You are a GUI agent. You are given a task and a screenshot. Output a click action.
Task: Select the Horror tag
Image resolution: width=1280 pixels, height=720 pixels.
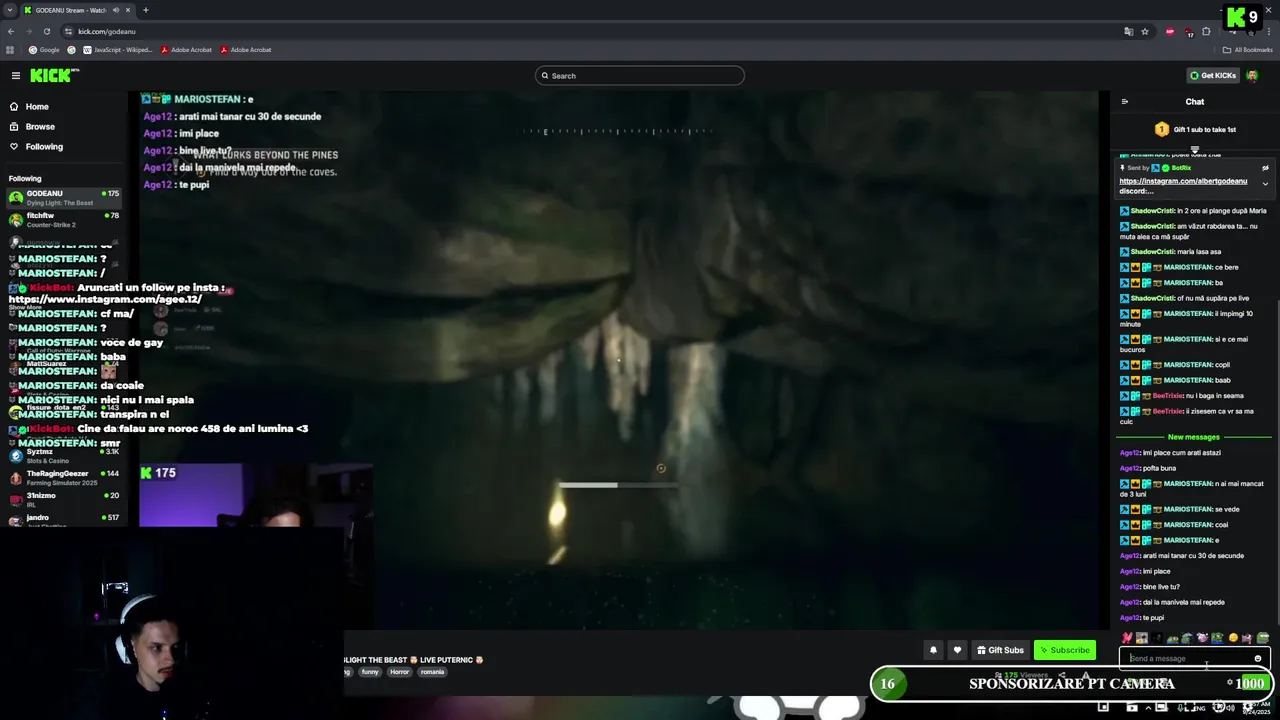[399, 672]
